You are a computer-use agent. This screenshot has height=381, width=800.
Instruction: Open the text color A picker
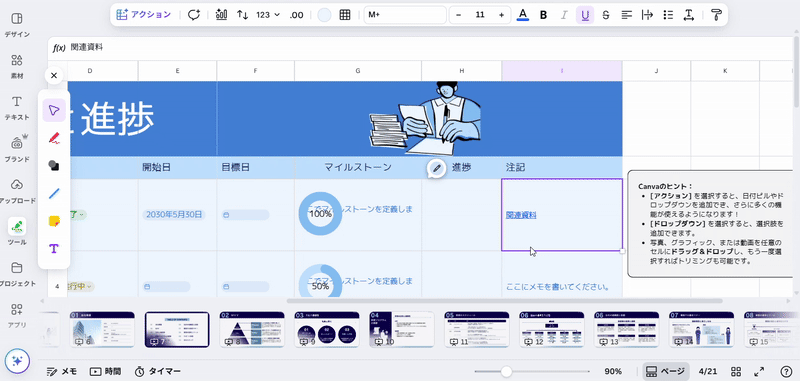tap(522, 15)
